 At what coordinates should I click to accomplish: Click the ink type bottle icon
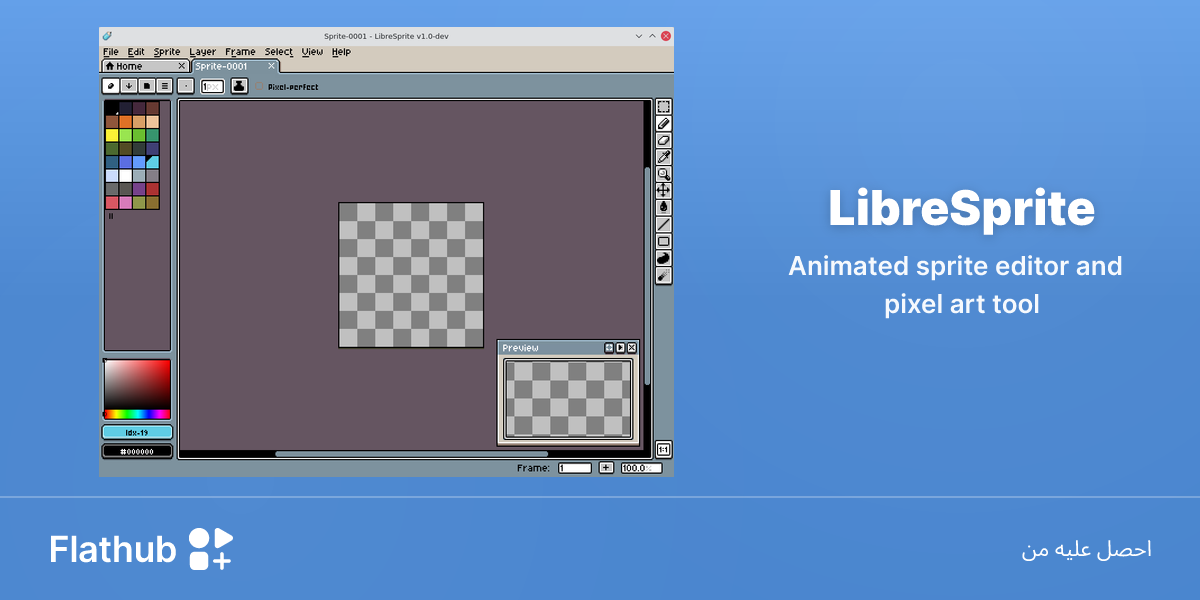(x=239, y=86)
